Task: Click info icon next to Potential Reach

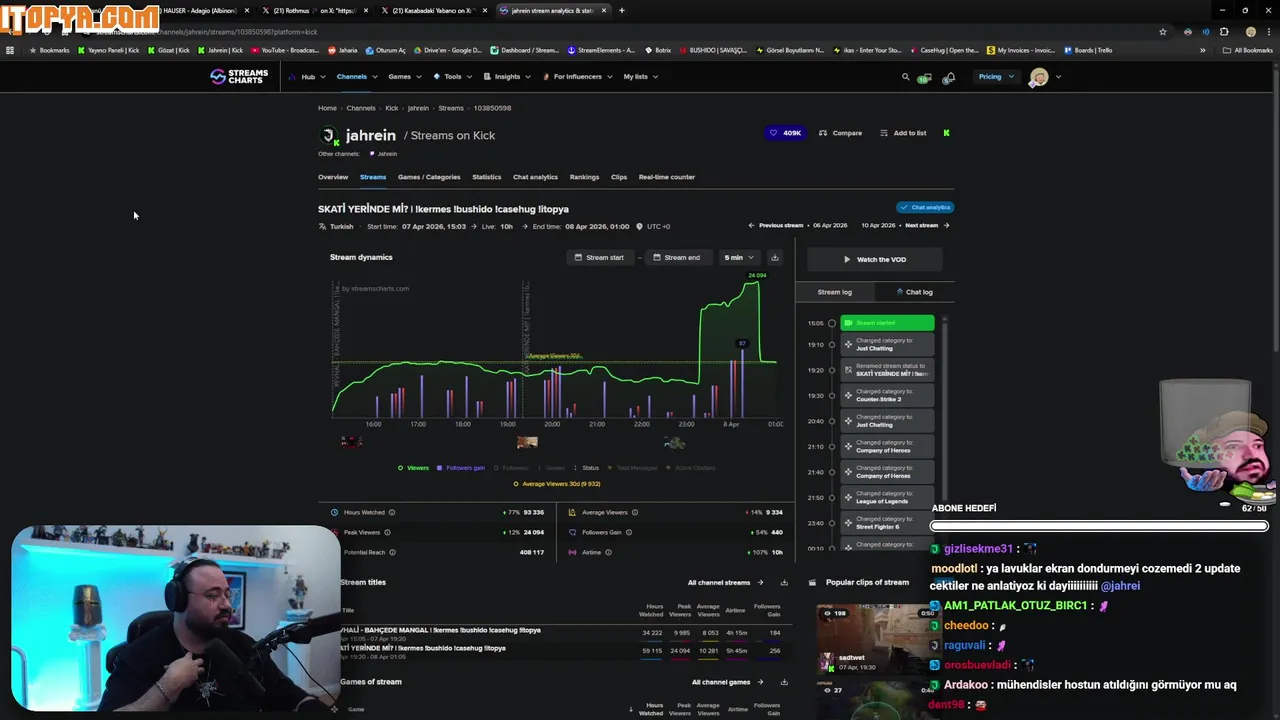Action: [392, 552]
